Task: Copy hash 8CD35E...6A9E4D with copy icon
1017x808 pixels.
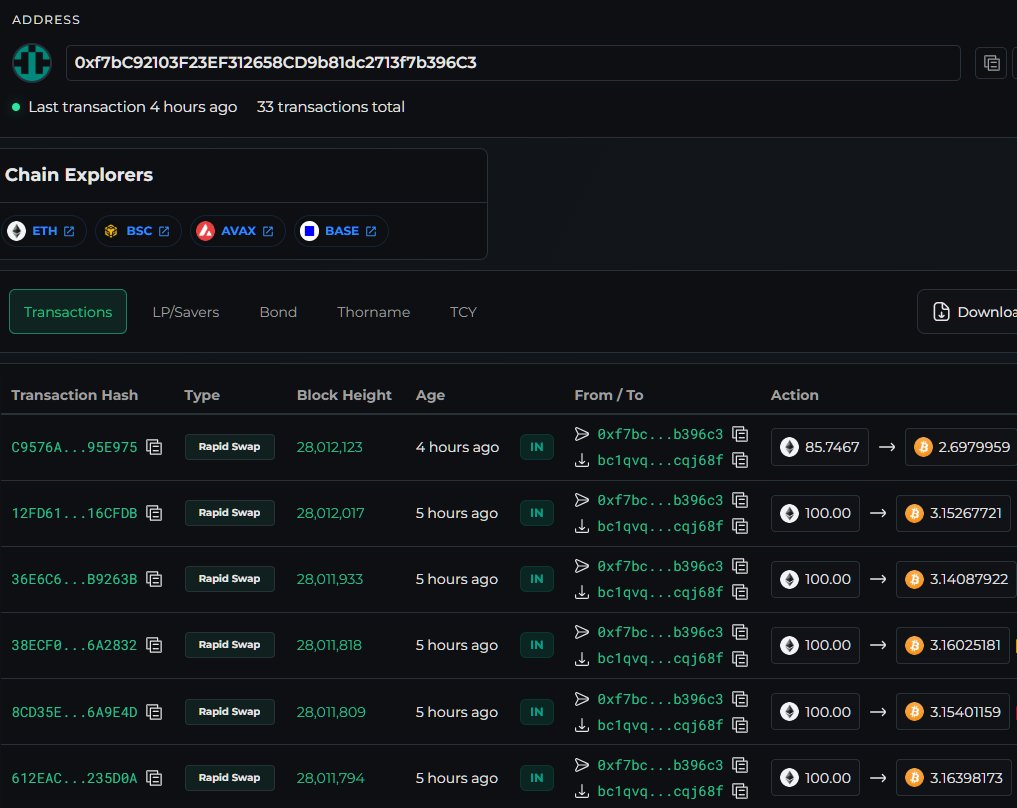Action: (x=154, y=712)
